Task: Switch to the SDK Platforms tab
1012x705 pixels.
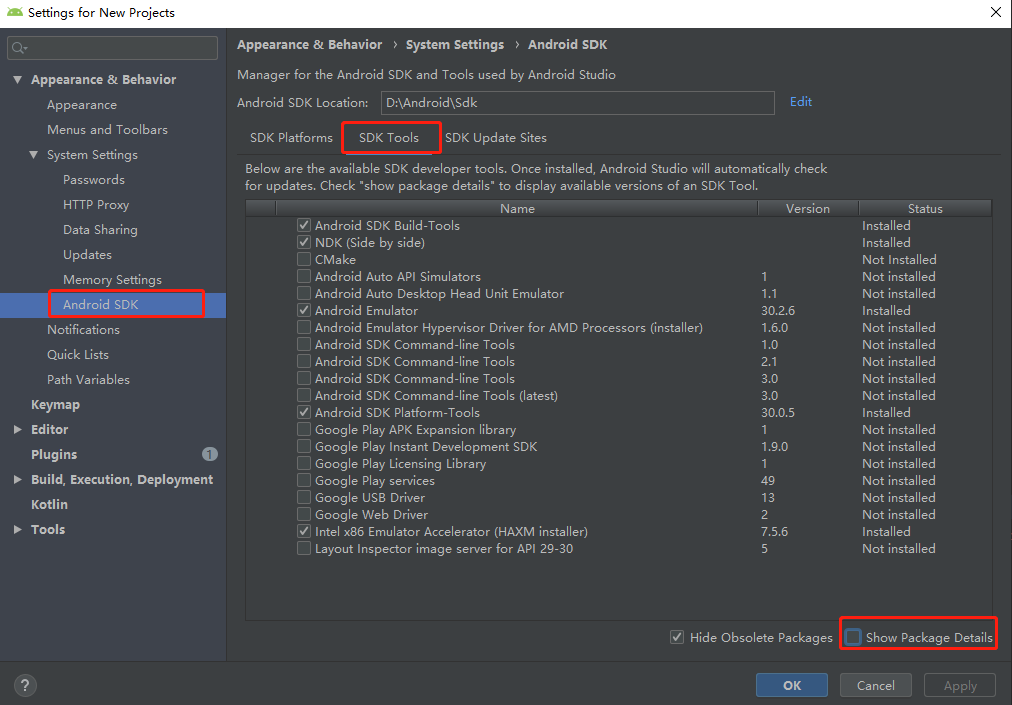Action: coord(291,138)
